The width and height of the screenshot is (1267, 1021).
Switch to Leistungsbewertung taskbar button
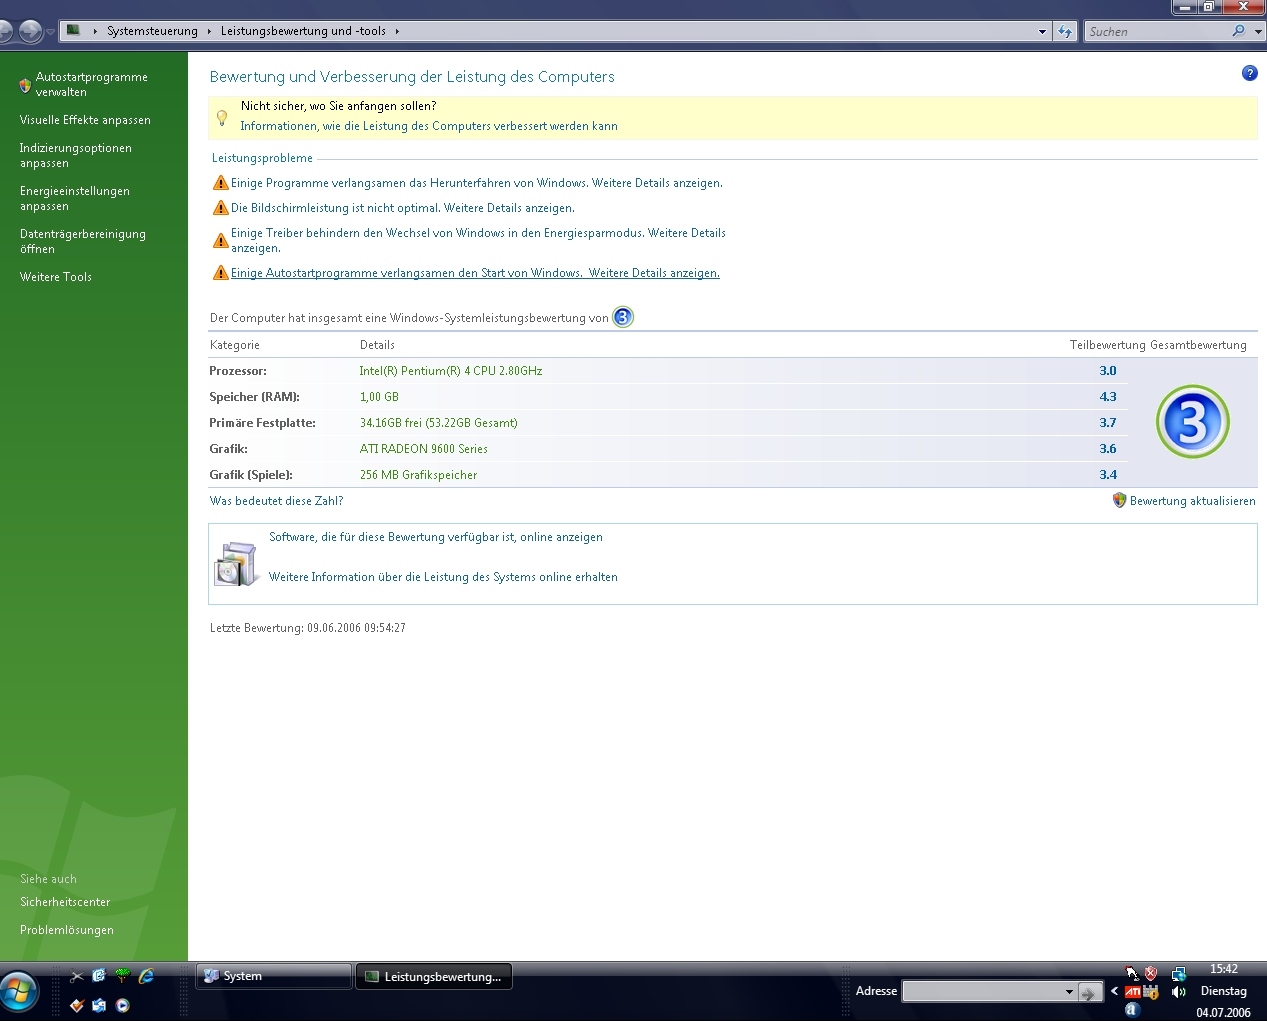434,976
